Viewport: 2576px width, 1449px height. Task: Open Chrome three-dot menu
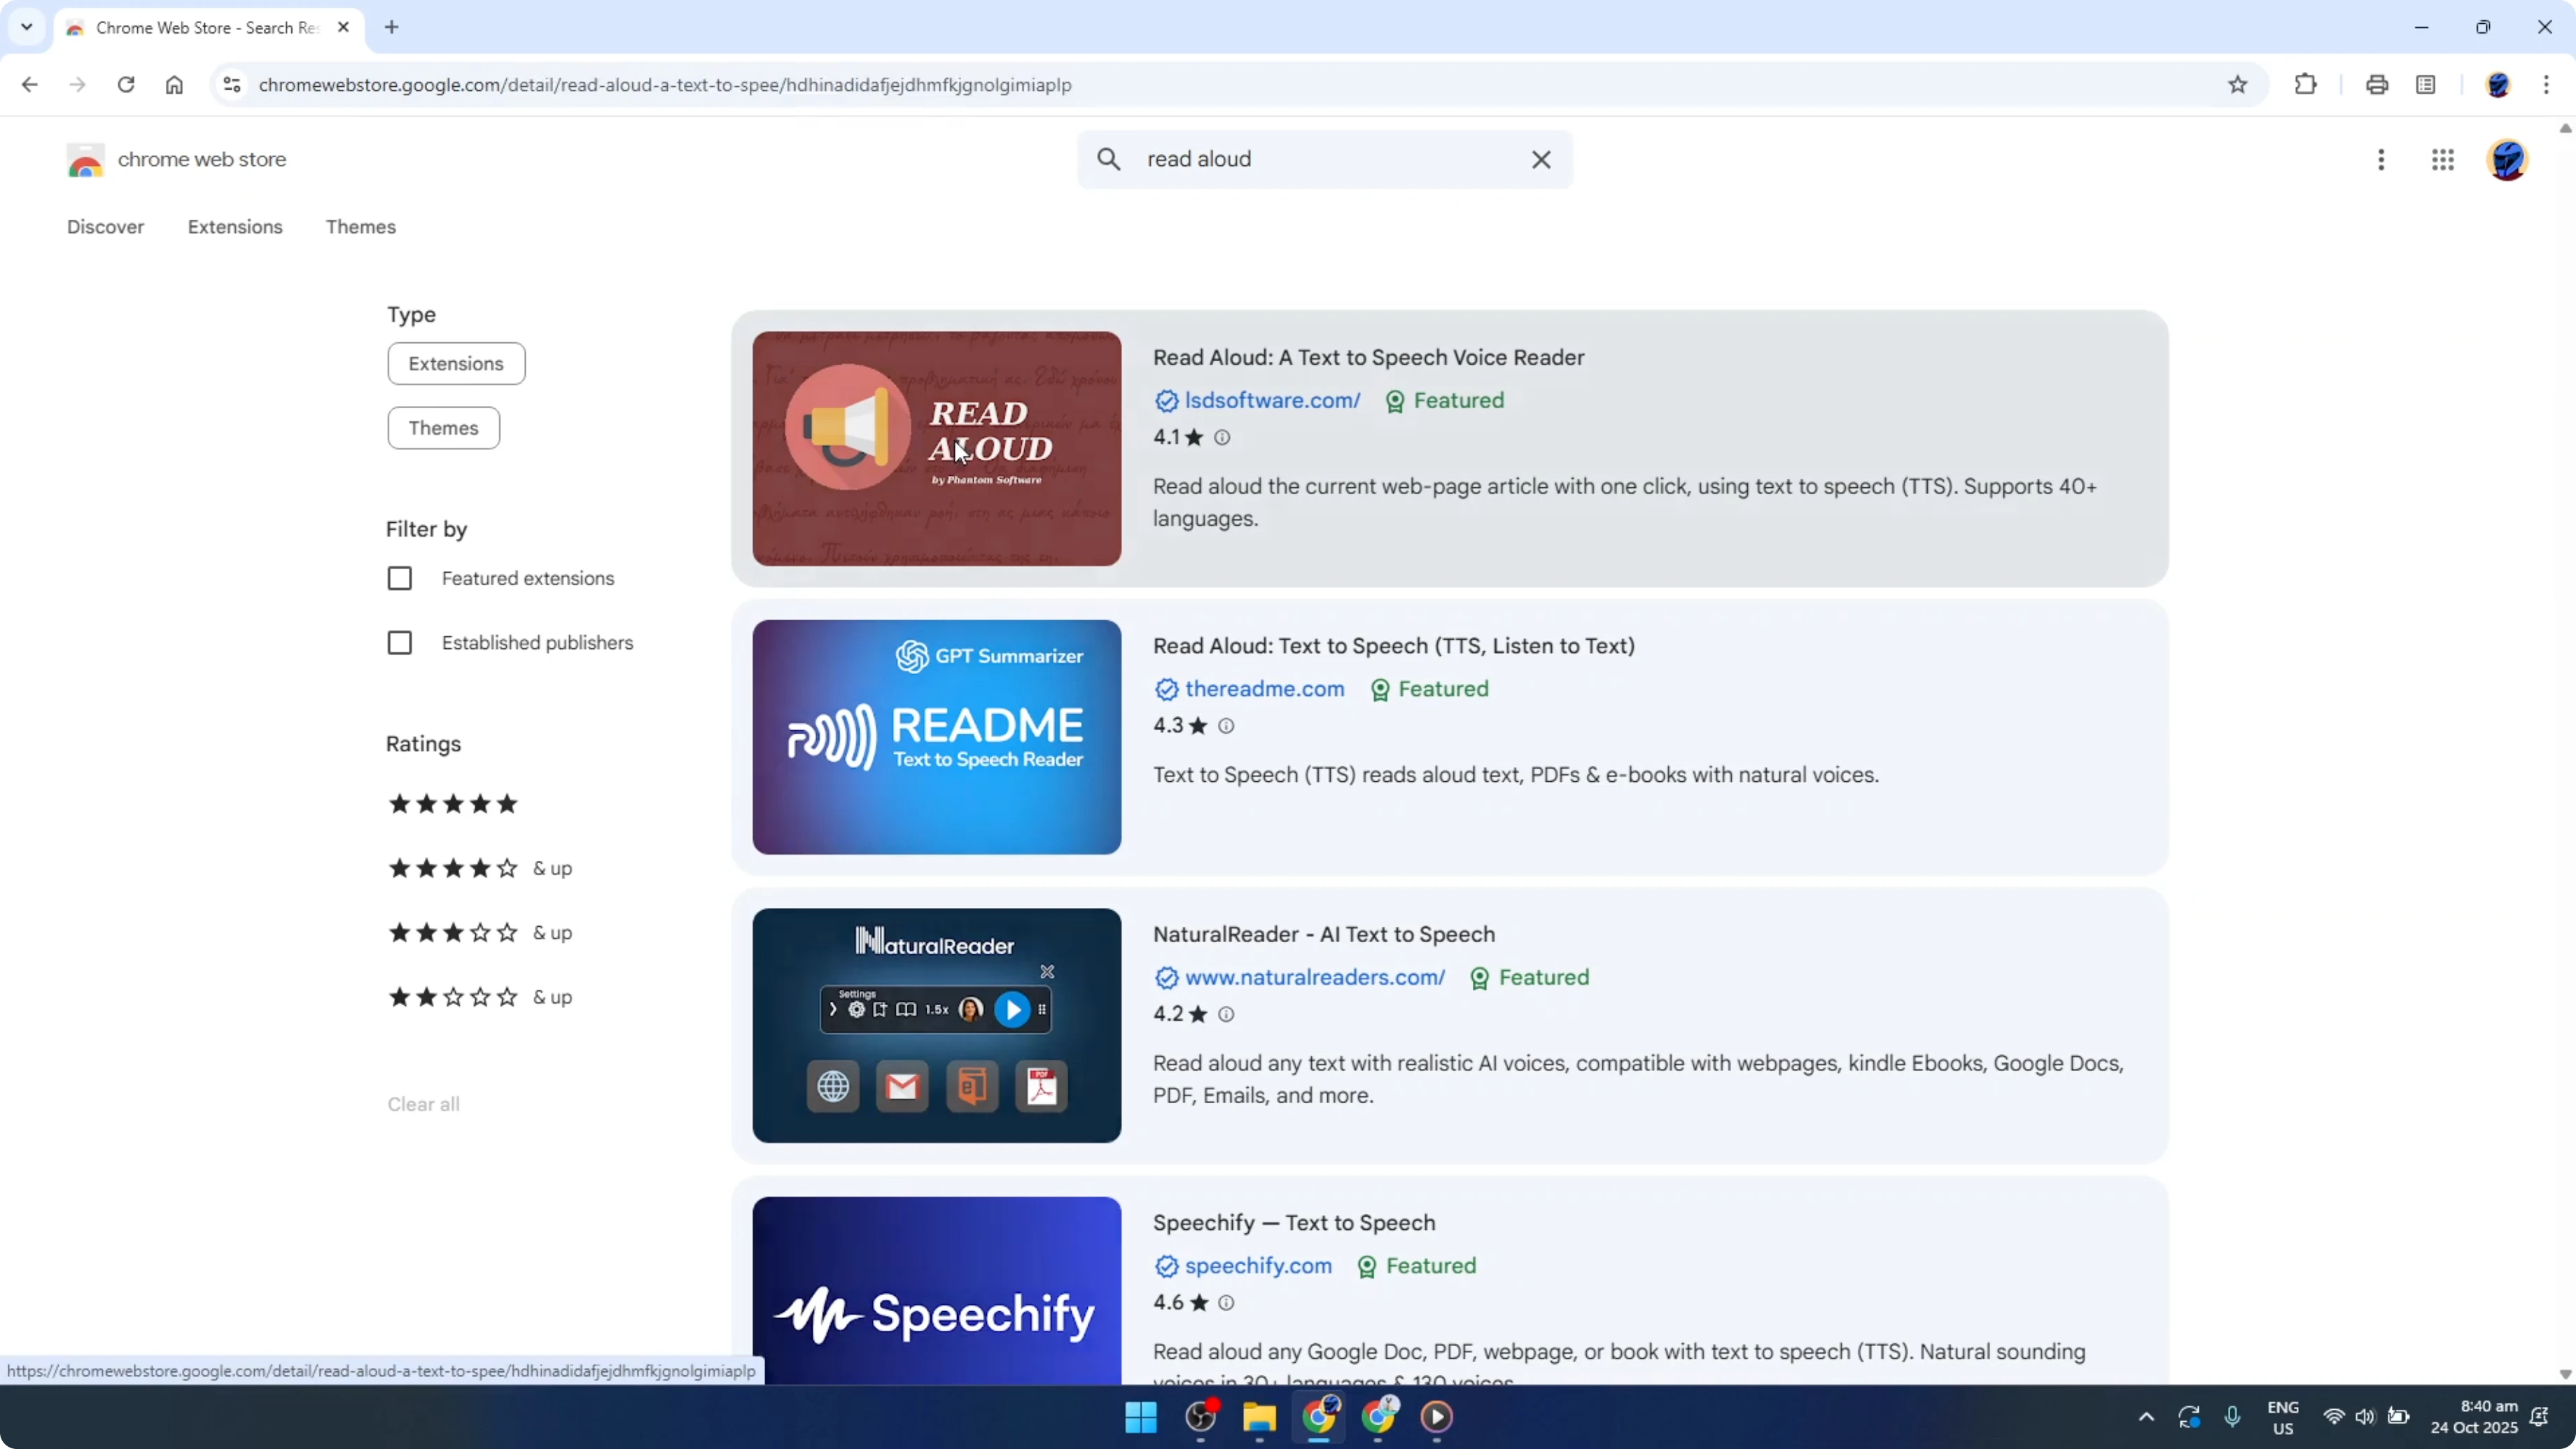click(2546, 85)
